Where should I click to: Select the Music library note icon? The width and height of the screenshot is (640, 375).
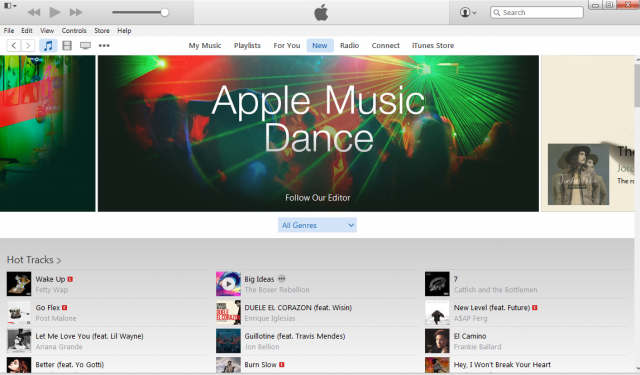point(48,45)
